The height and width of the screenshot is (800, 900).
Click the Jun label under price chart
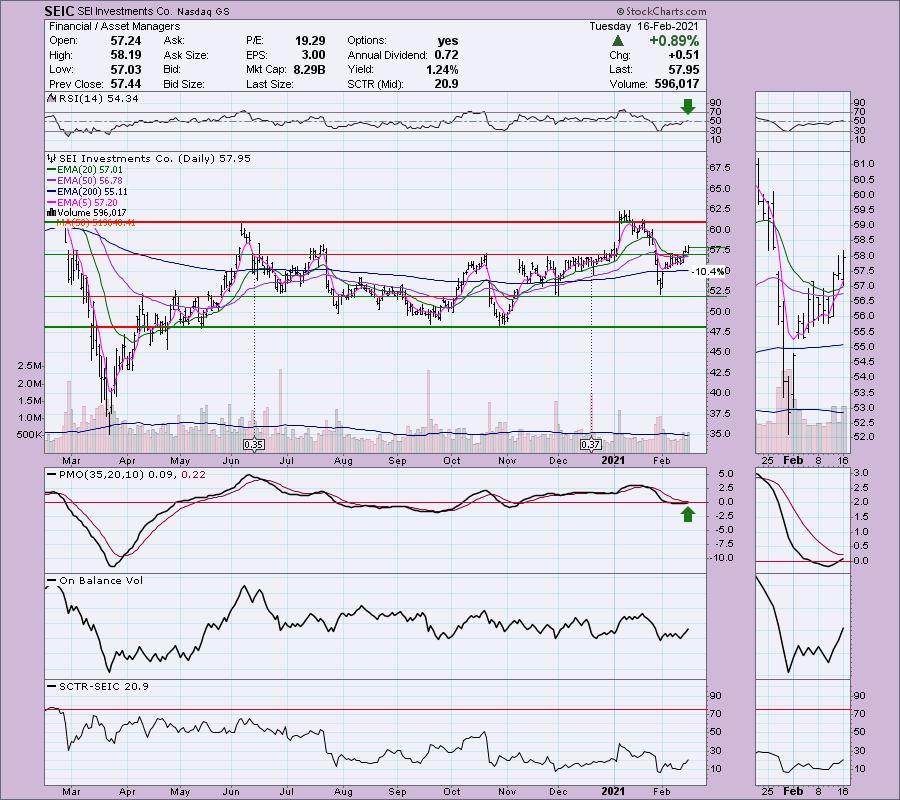(x=231, y=461)
